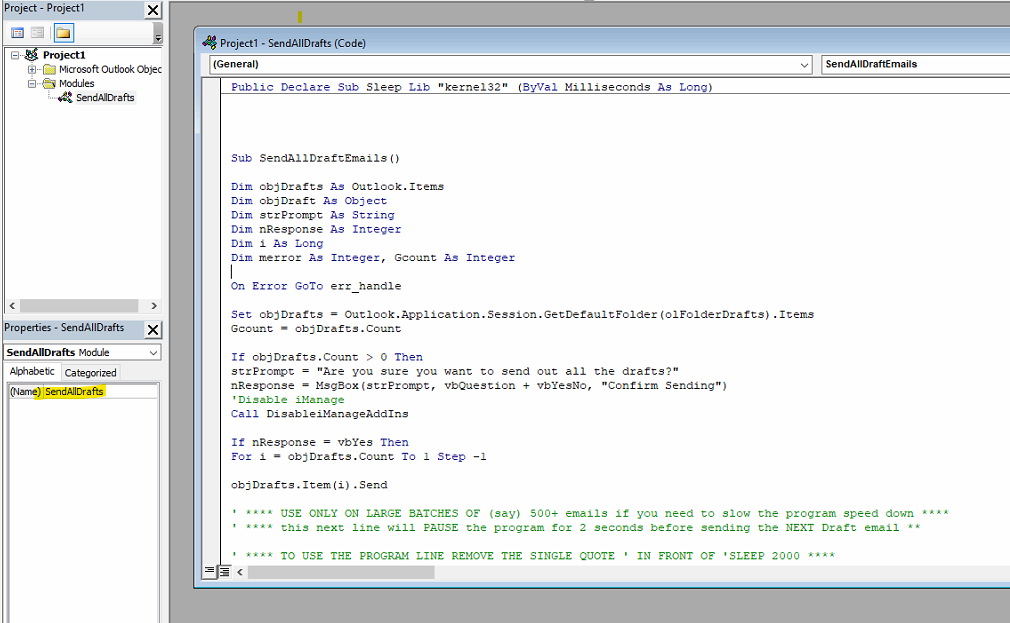
Task: Click the (Name) property value field
Action: [100, 392]
